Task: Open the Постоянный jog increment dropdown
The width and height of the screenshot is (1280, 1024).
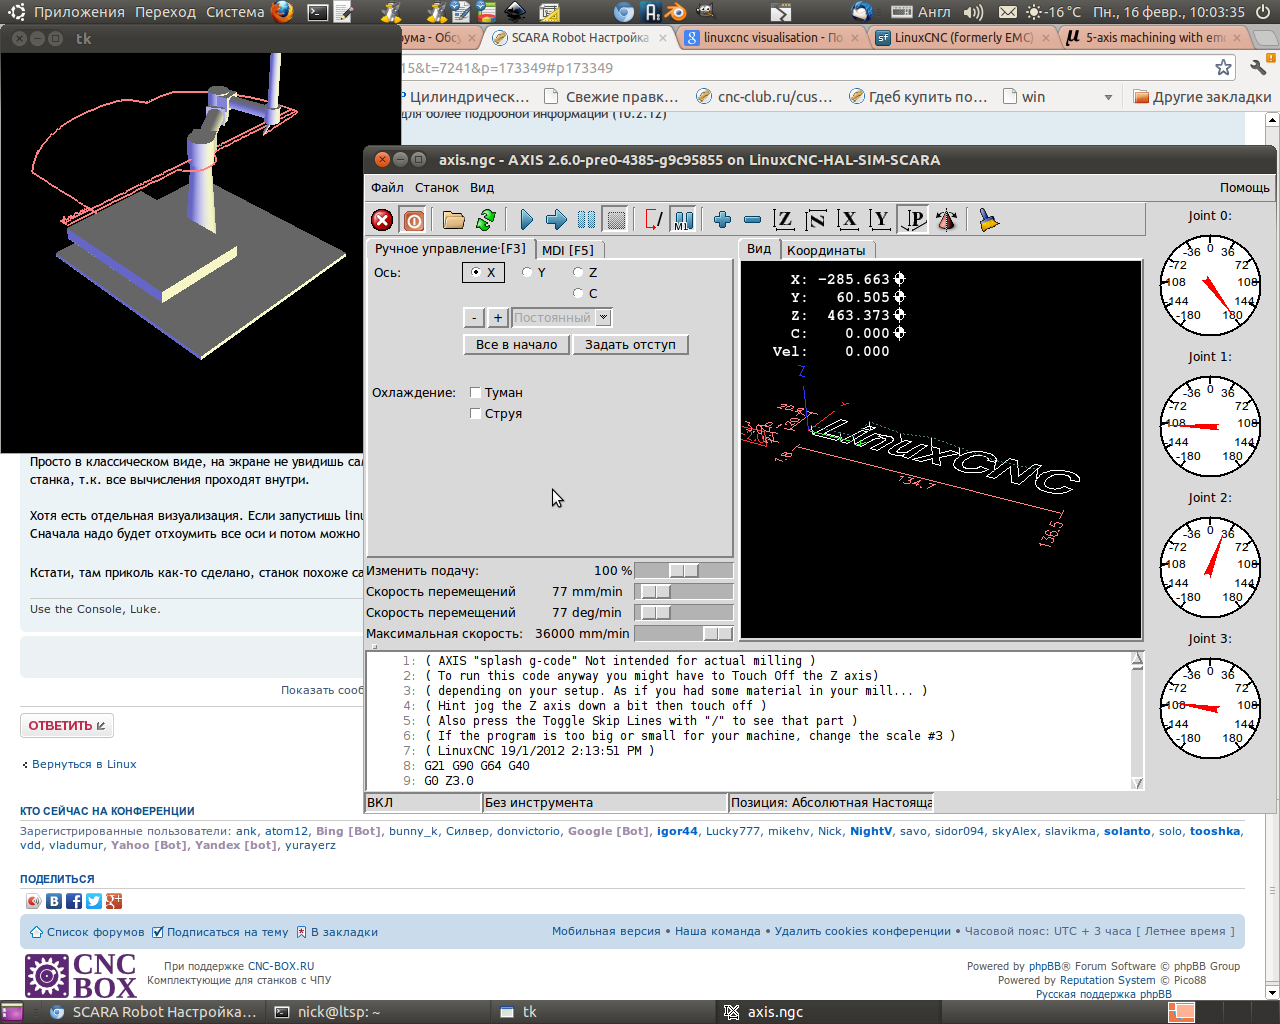Action: click(x=603, y=318)
